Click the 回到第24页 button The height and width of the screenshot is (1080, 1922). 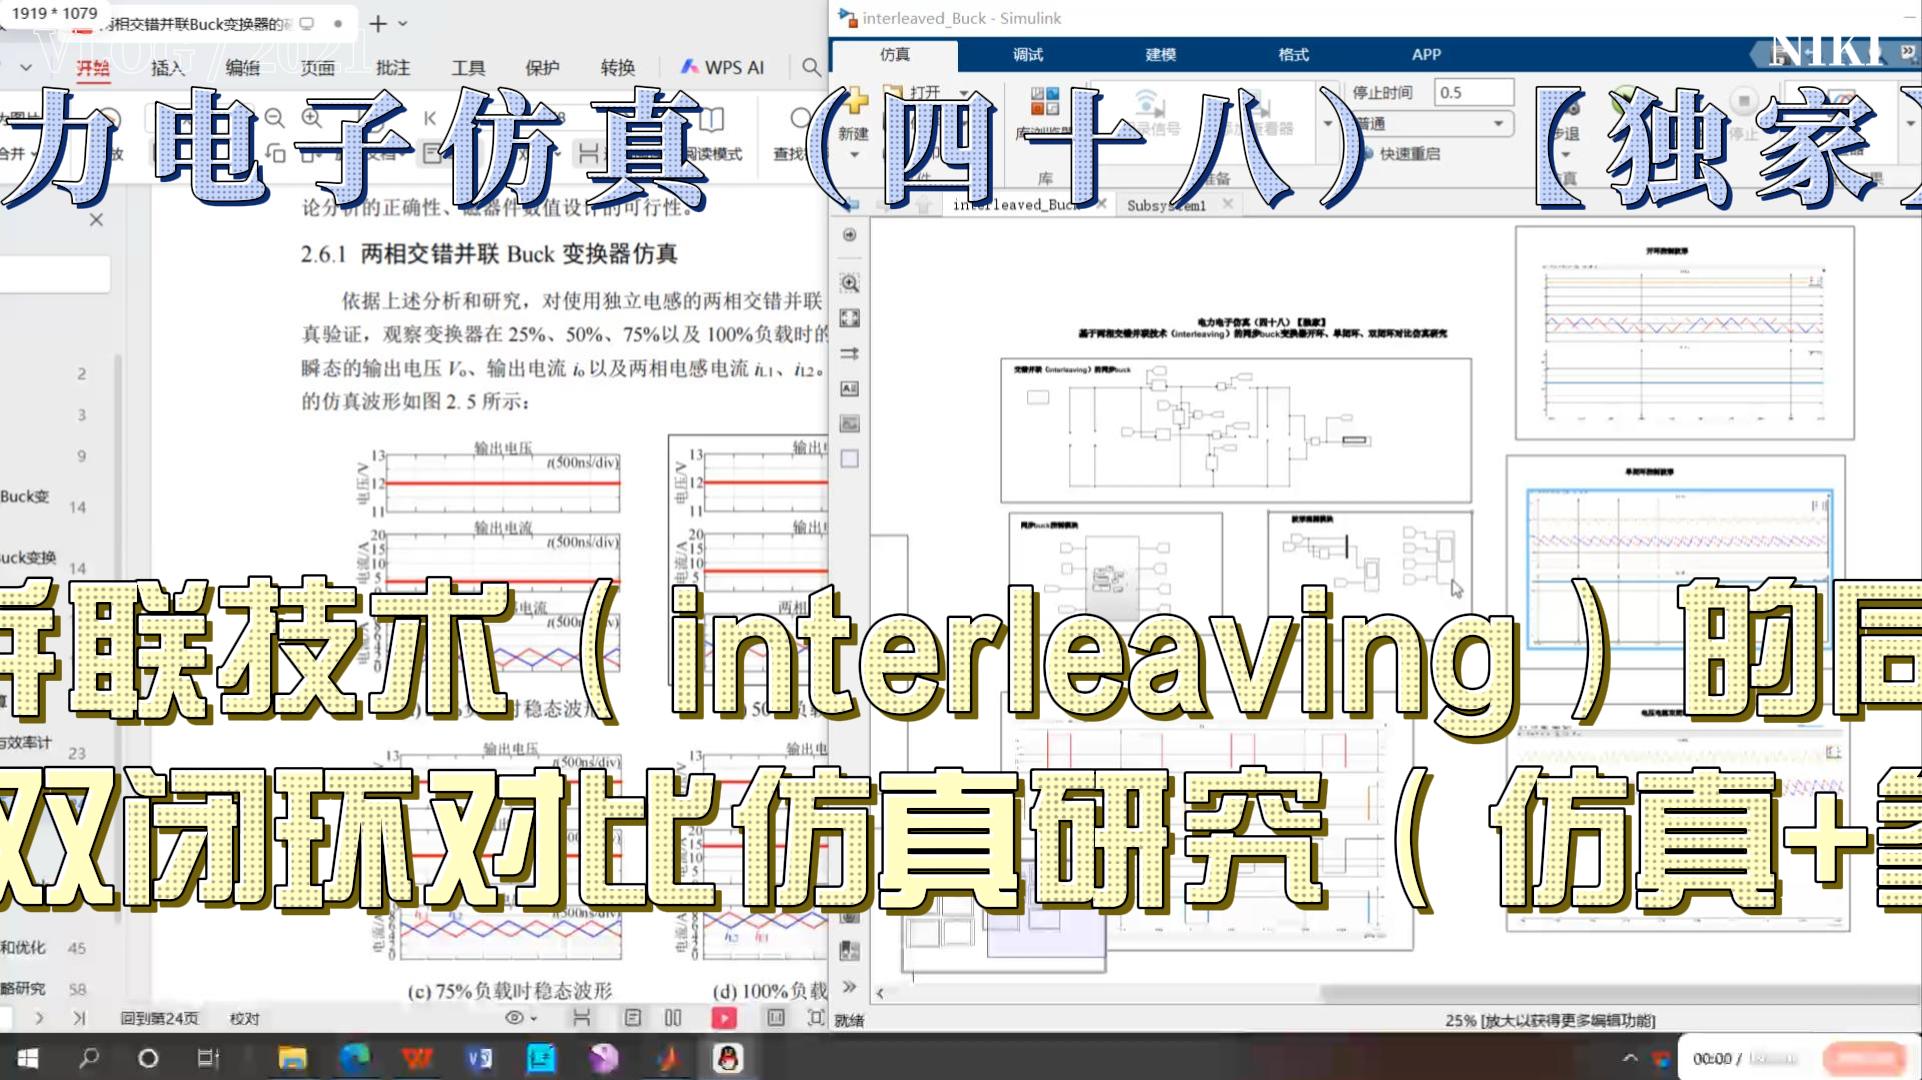[x=159, y=1018]
